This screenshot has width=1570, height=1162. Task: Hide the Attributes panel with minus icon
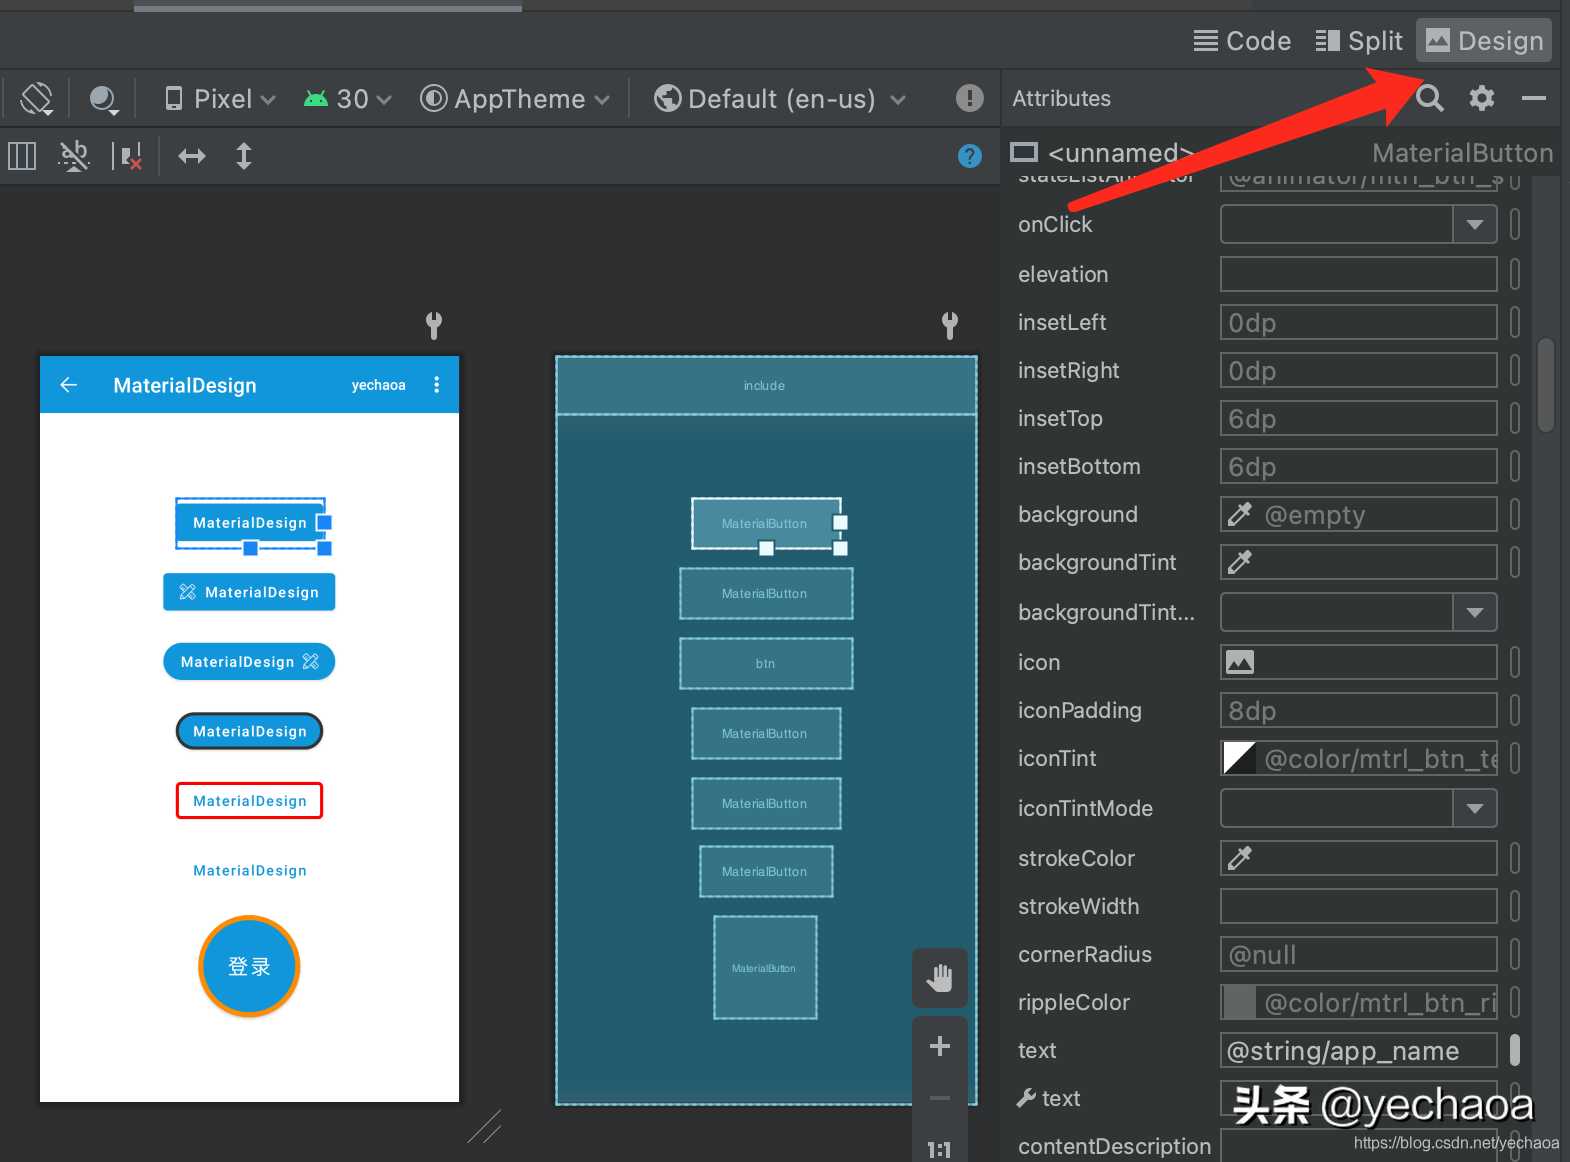[1534, 98]
